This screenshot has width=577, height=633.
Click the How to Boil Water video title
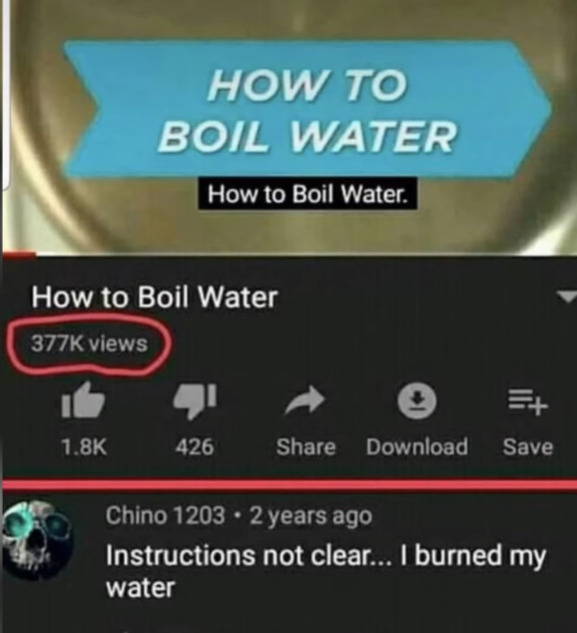click(155, 297)
